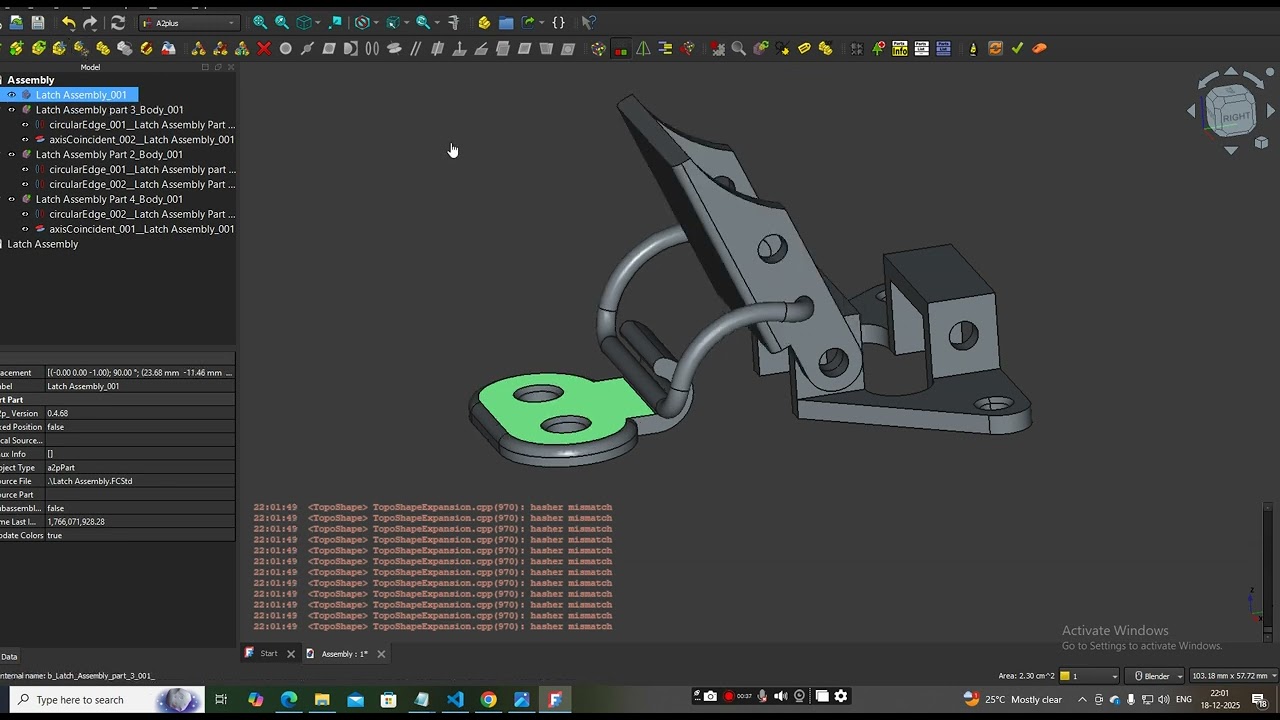Toggle visibility of Latch Assembly Part 4_Body_001
The height and width of the screenshot is (720, 1280).
[x=12, y=199]
